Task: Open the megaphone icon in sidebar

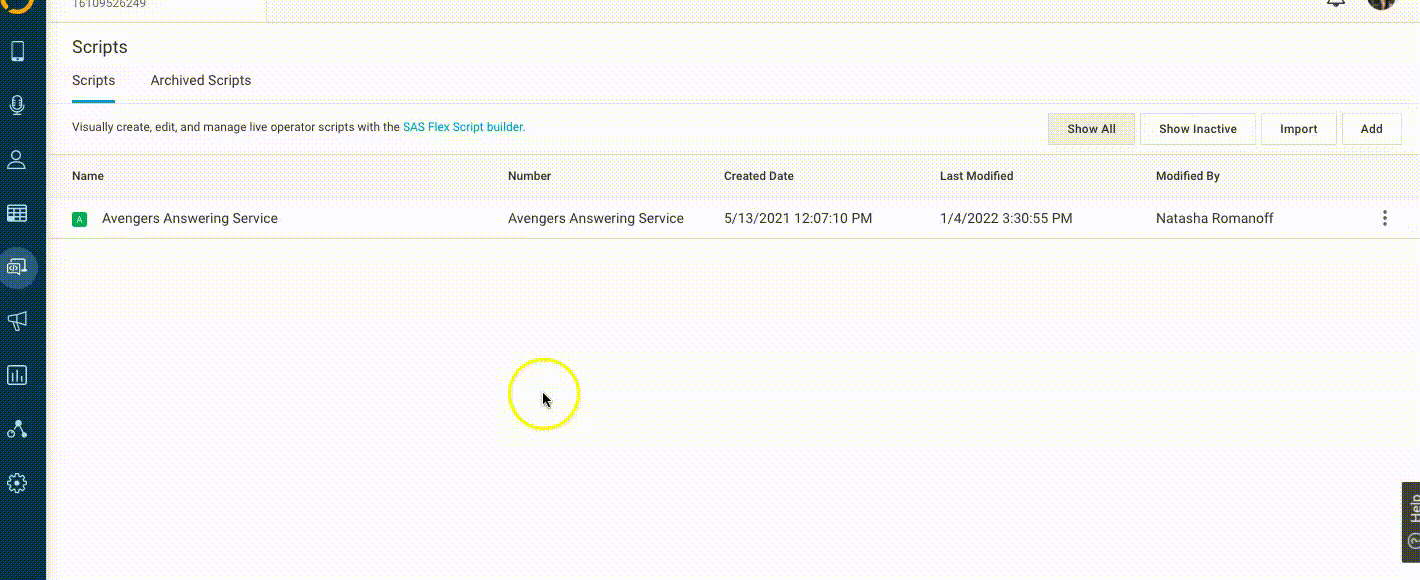Action: 17,321
